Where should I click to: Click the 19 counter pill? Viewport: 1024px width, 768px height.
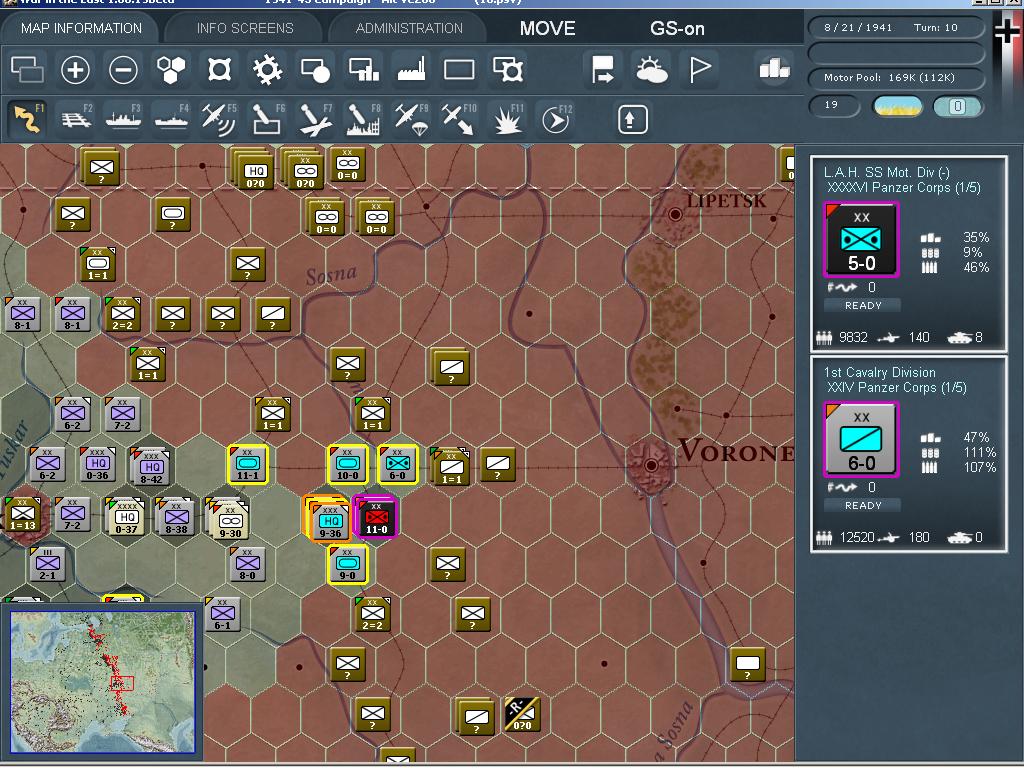pyautogui.click(x=834, y=105)
